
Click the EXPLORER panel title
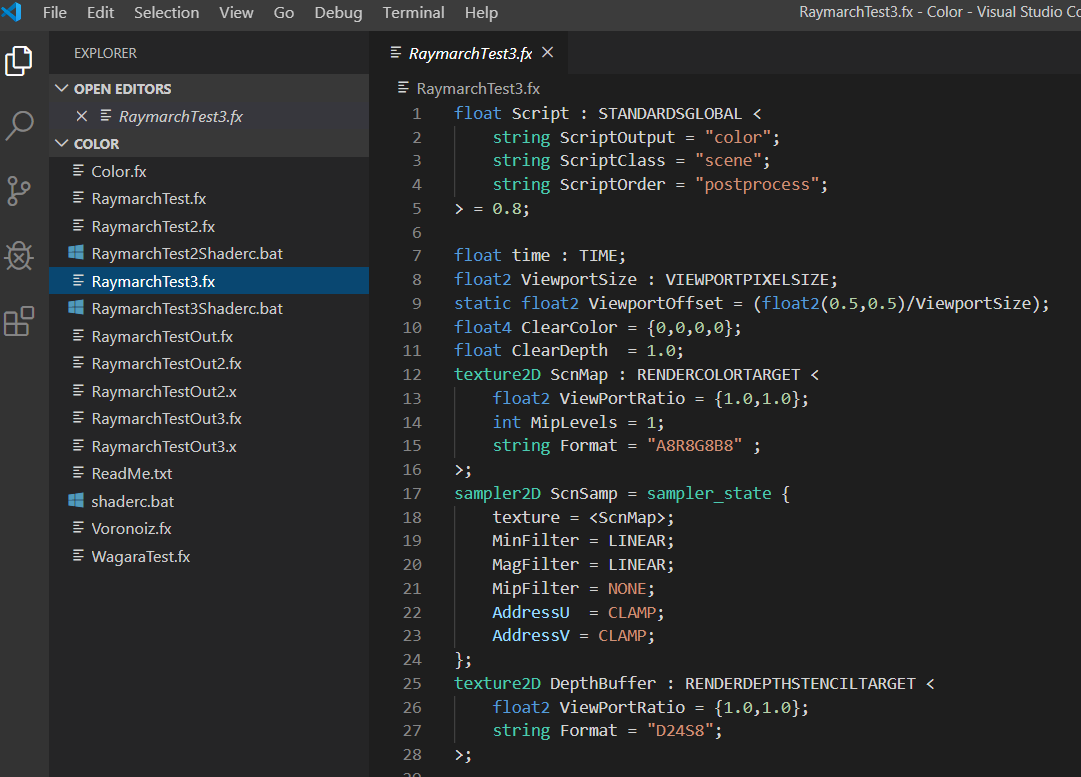(x=105, y=53)
